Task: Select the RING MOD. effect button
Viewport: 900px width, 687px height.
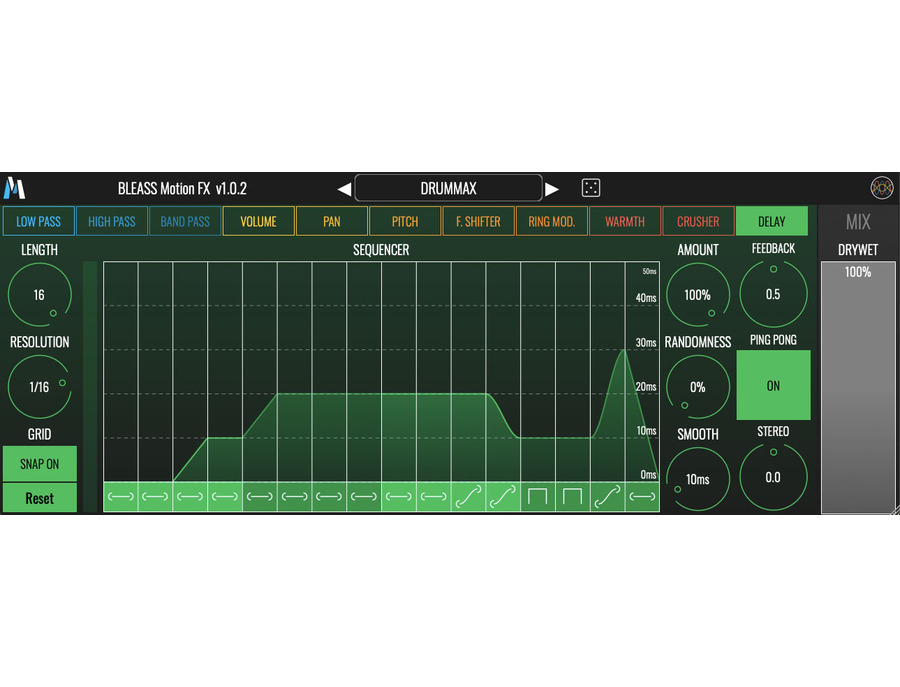Action: [x=552, y=221]
